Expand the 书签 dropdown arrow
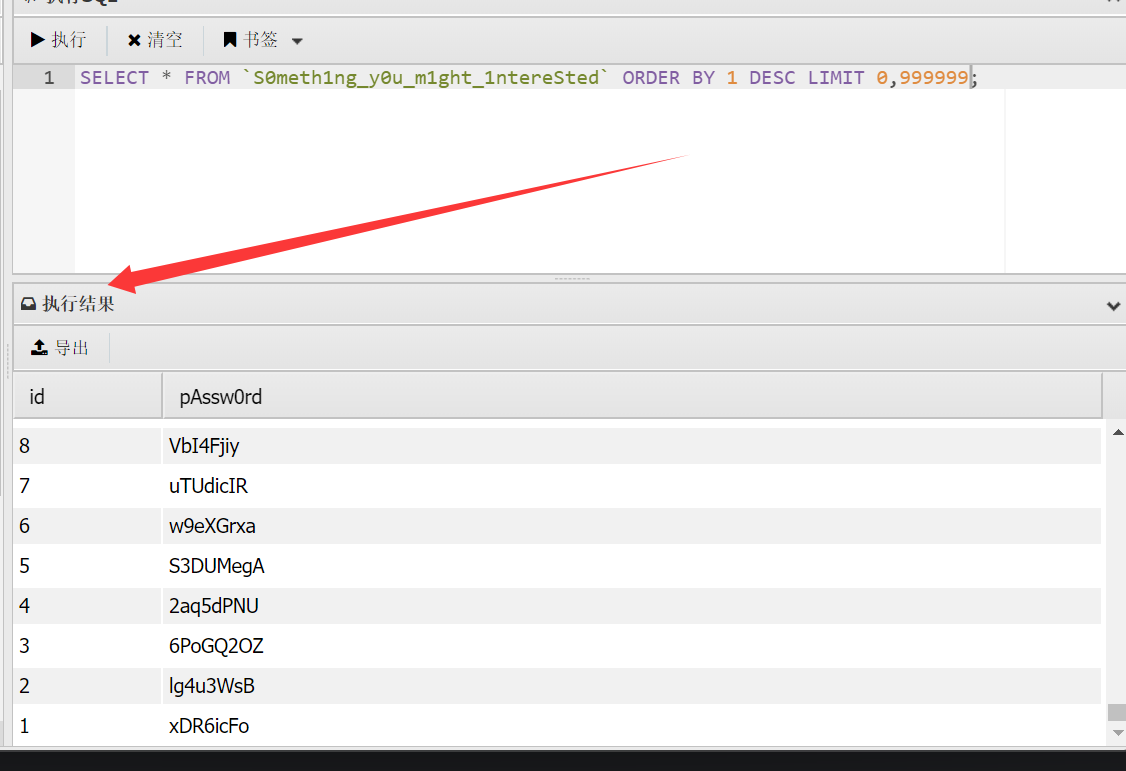Screen dimensions: 1126x771 tap(297, 41)
